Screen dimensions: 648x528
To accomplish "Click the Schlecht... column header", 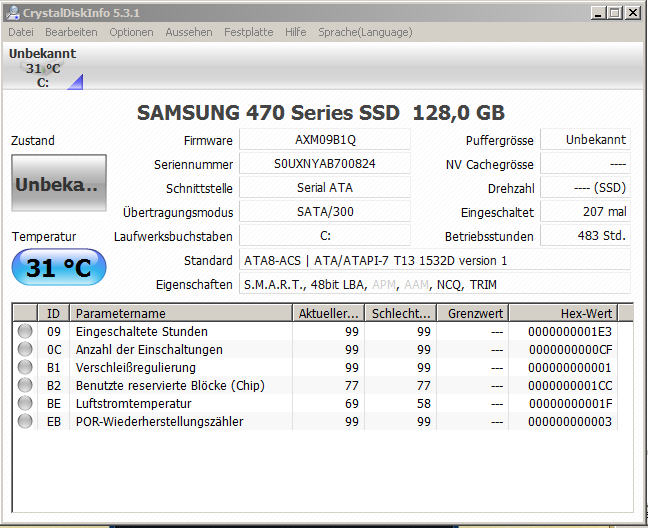I will pyautogui.click(x=400, y=314).
